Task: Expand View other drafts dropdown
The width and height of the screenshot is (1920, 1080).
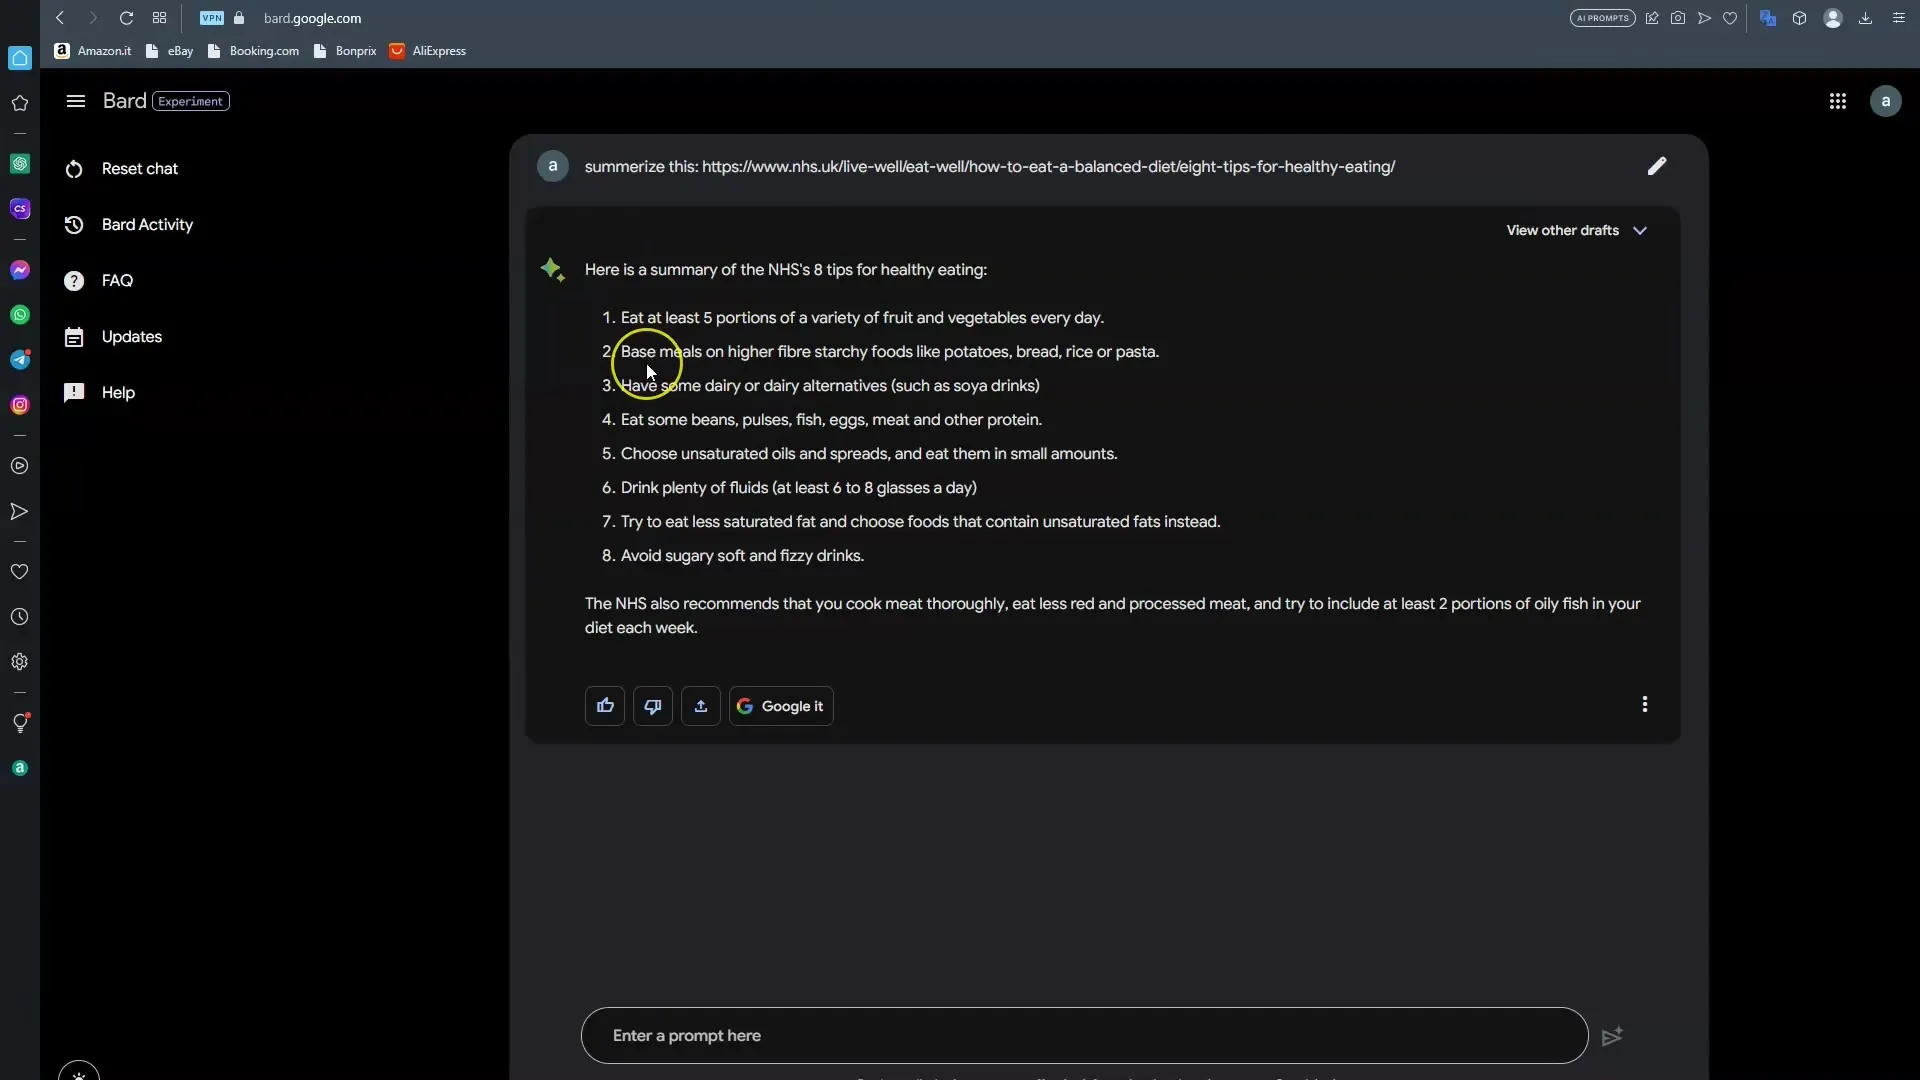Action: (1575, 229)
